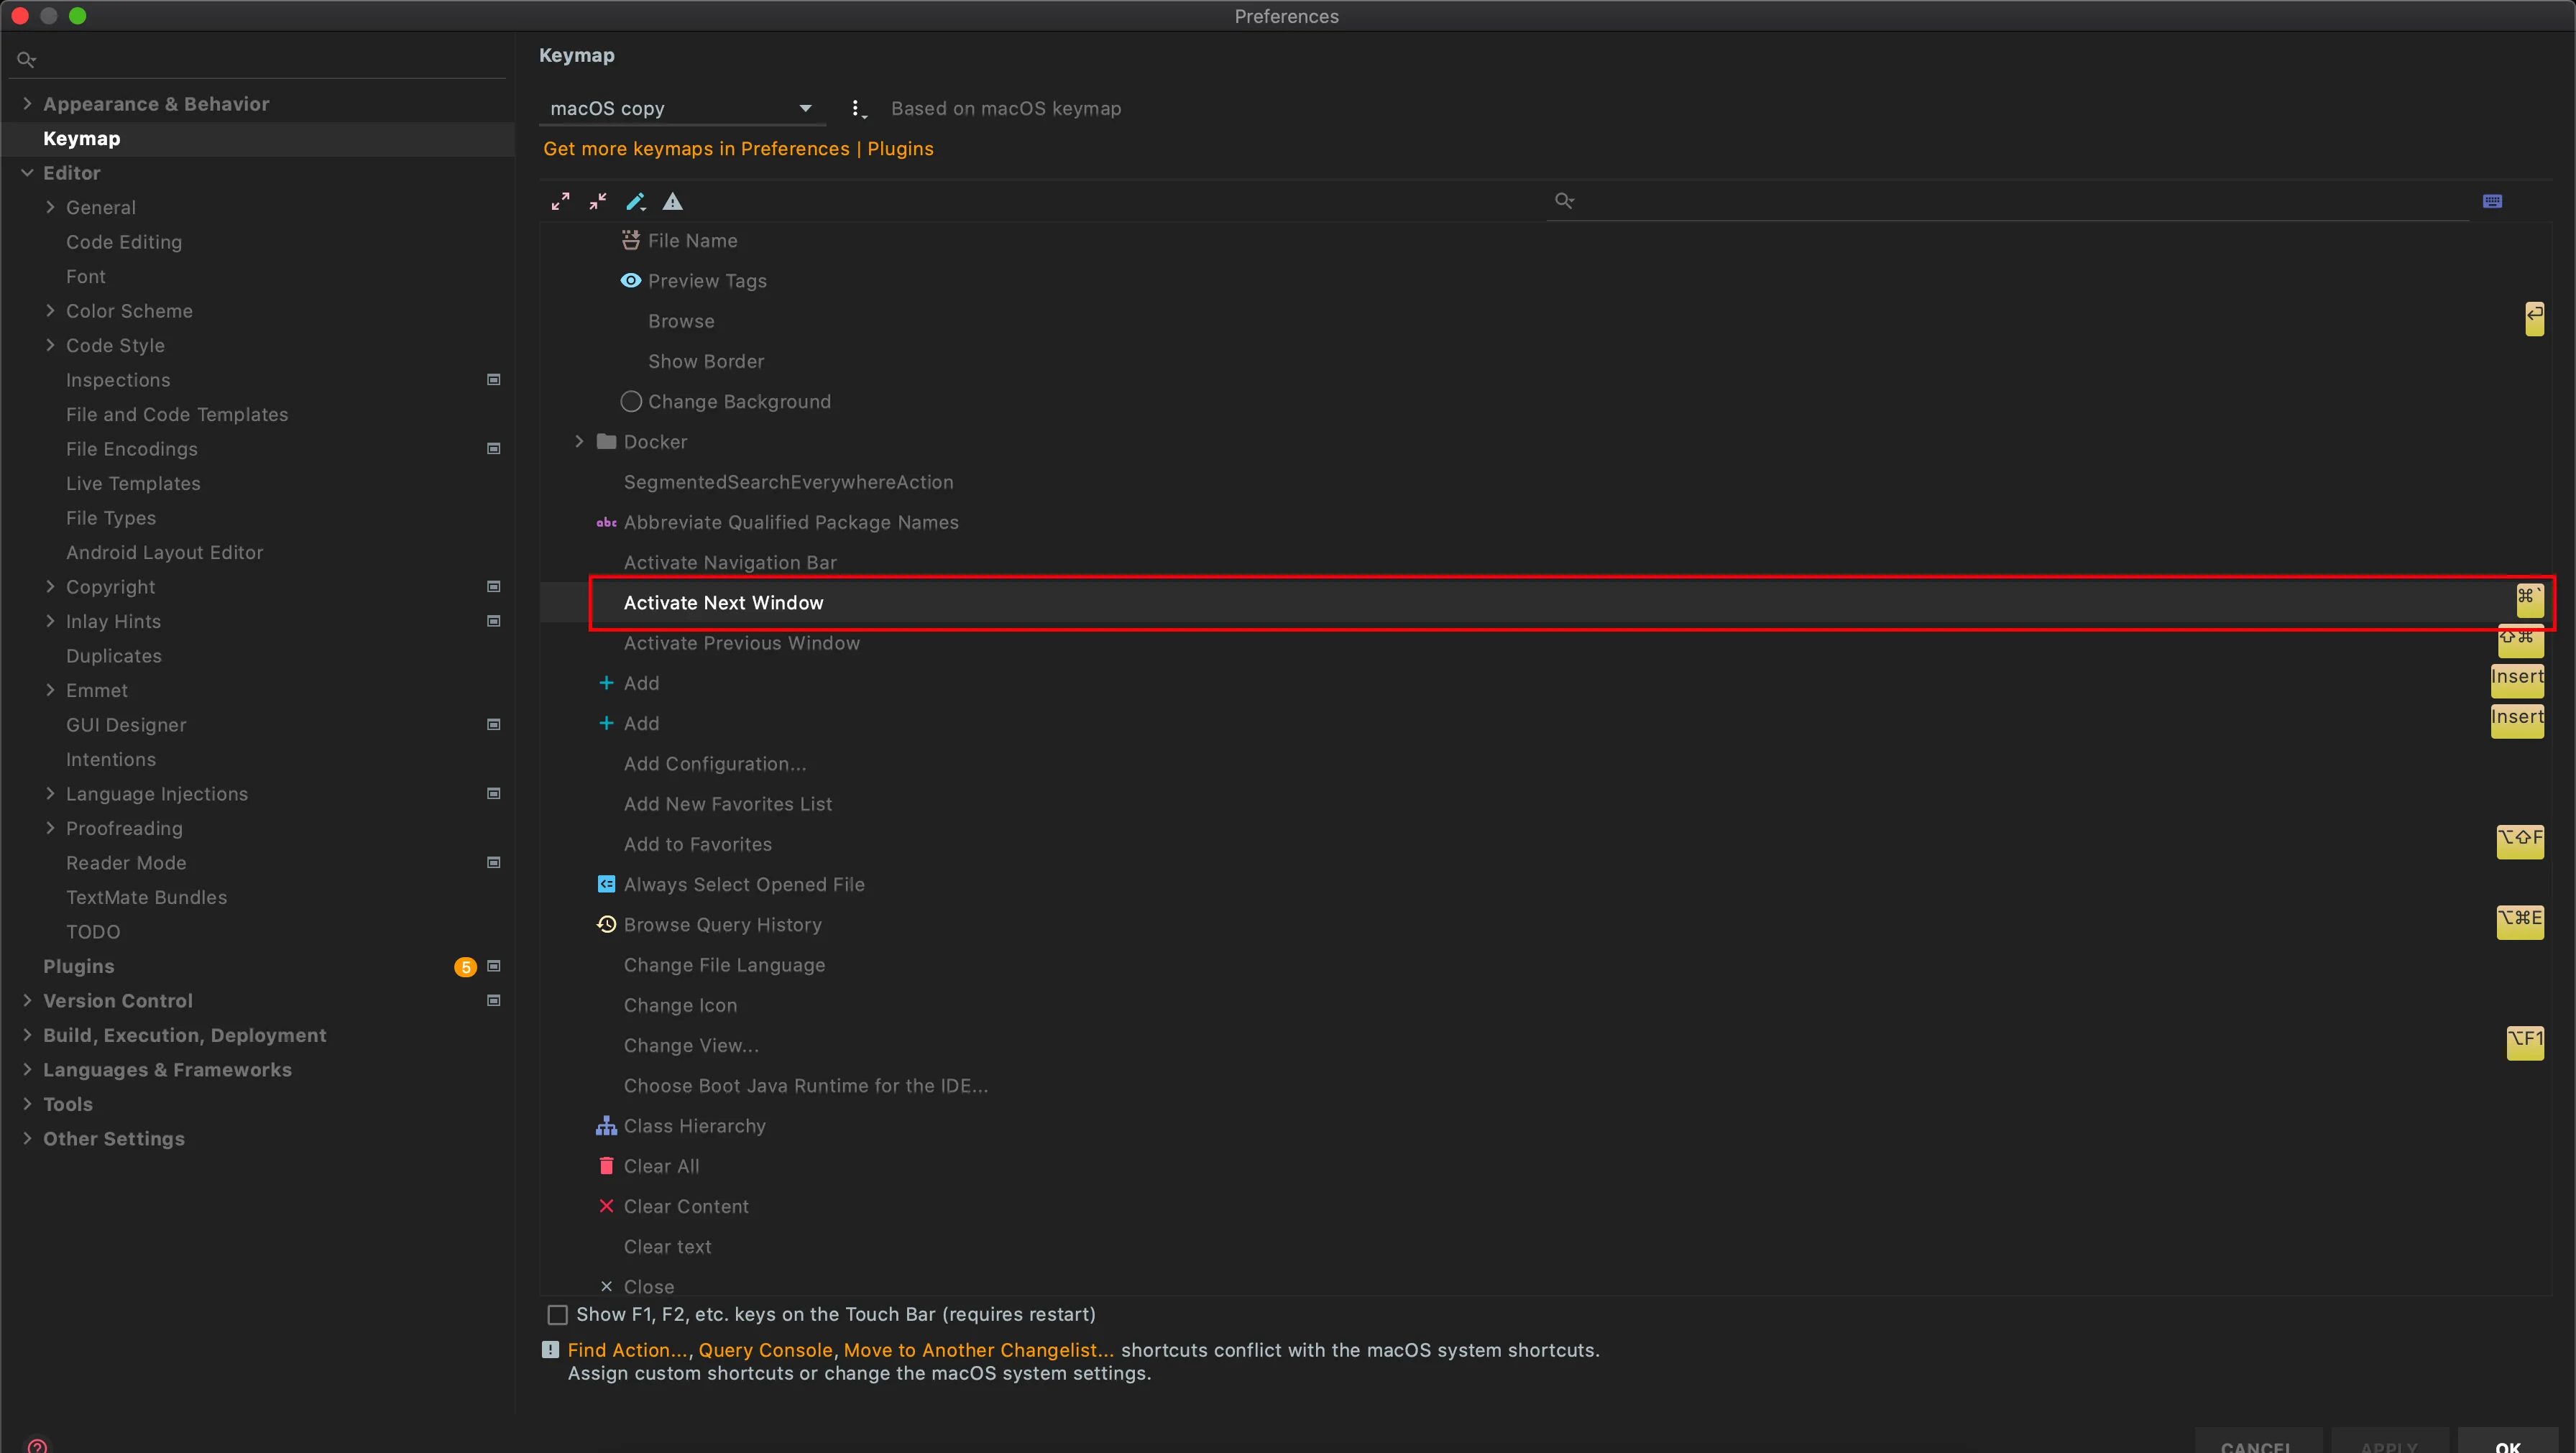Expand the Docker folder in action tree

579,441
